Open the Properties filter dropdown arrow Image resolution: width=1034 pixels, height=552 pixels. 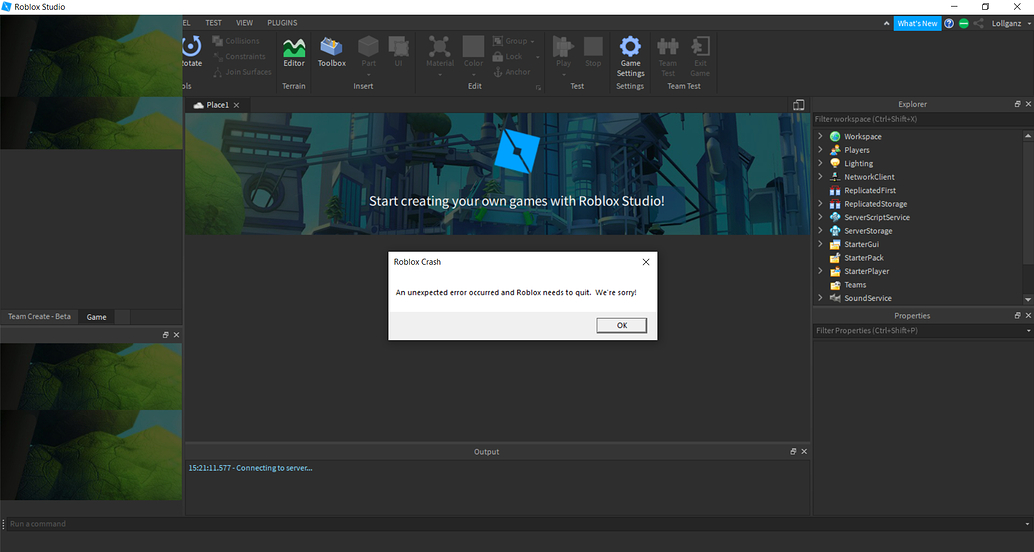[1029, 330]
